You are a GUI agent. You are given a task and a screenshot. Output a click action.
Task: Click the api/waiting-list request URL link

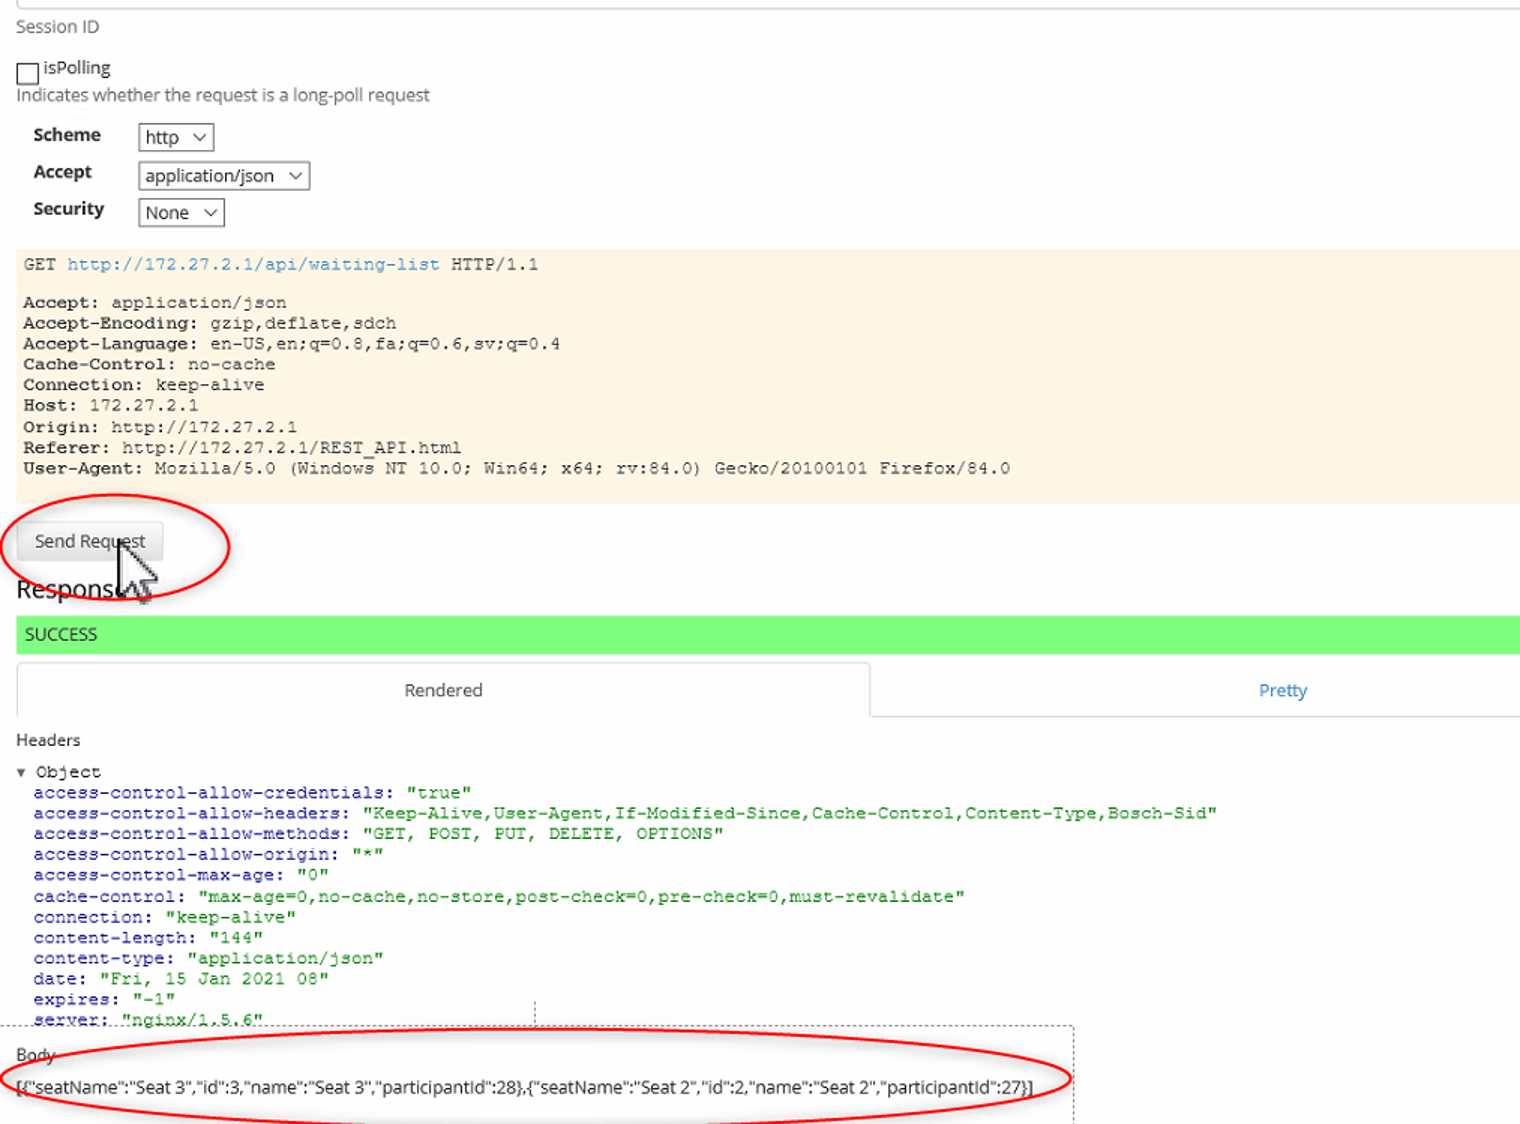(x=253, y=265)
